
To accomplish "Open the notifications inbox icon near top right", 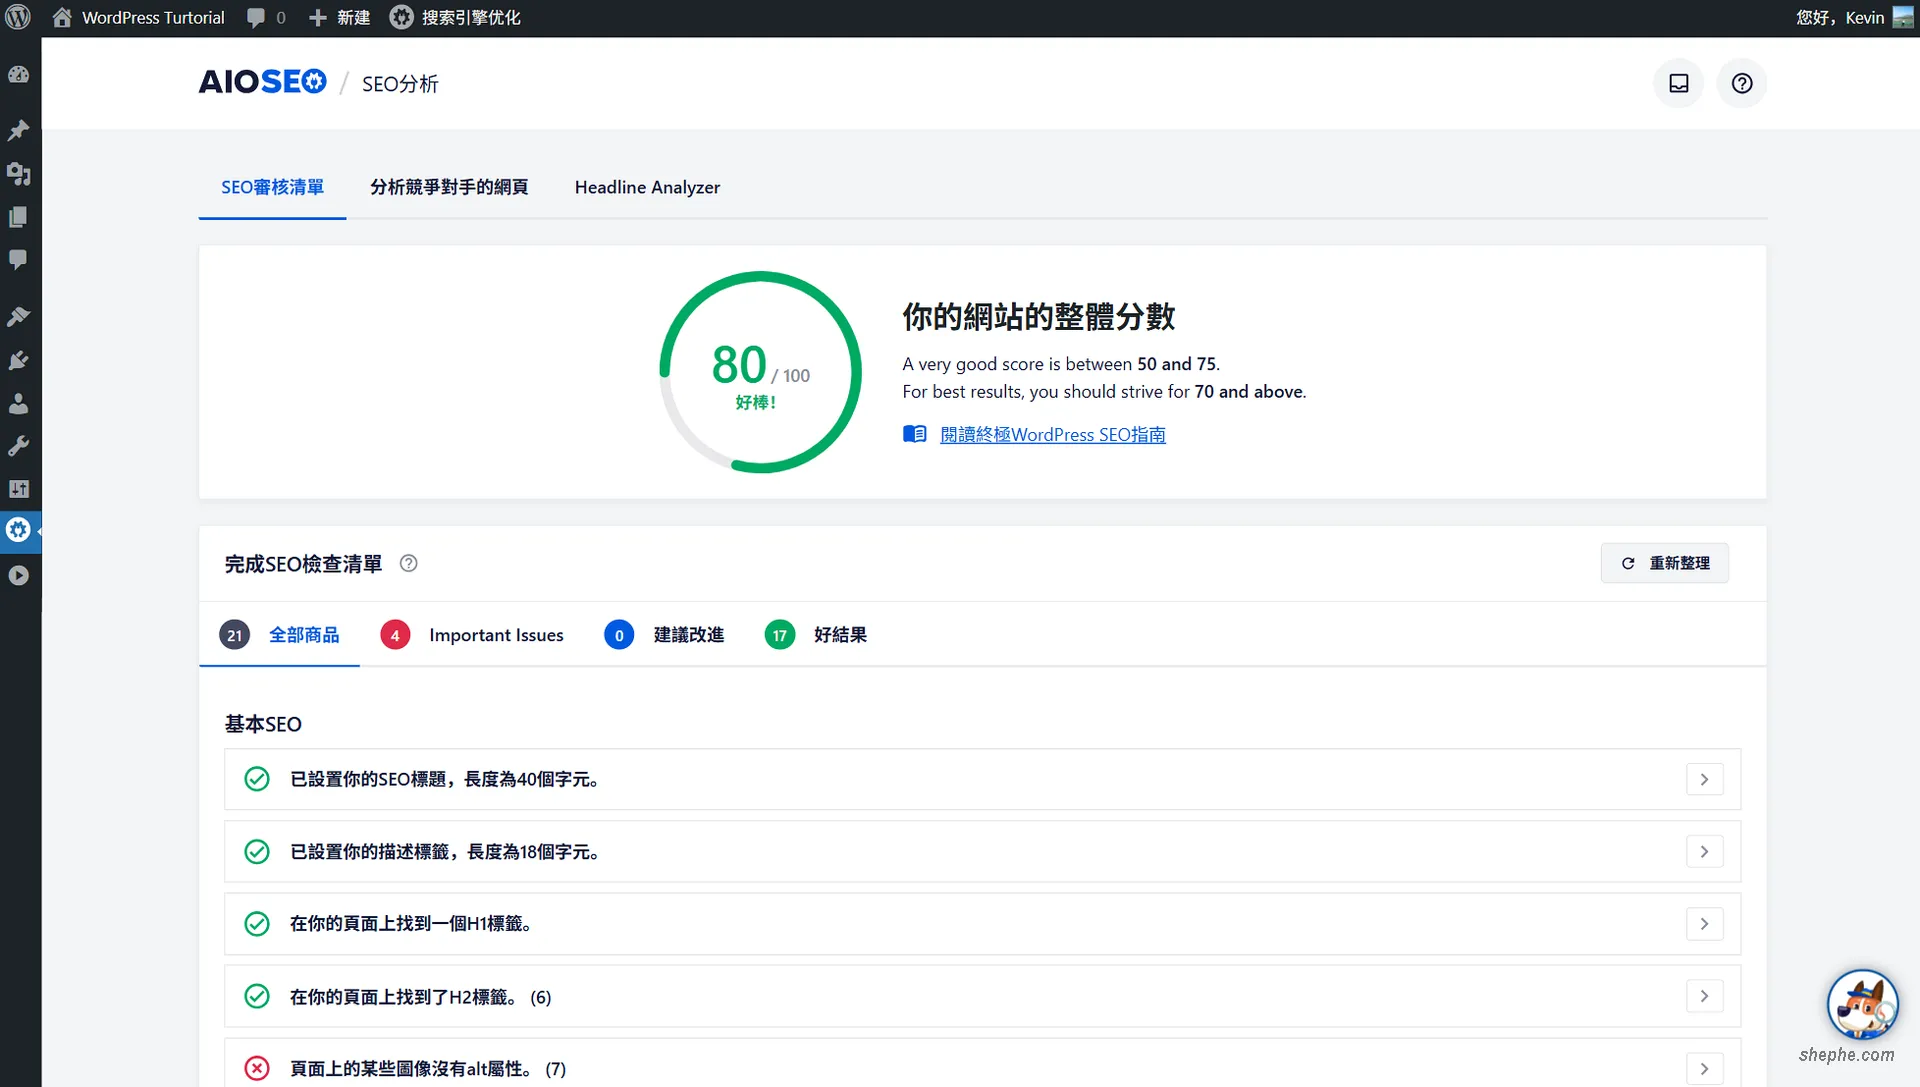I will click(x=1678, y=83).
